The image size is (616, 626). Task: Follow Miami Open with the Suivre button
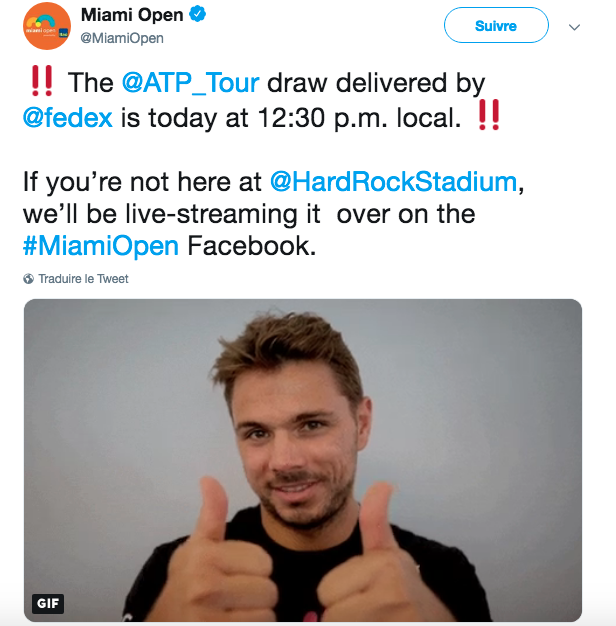tap(496, 26)
